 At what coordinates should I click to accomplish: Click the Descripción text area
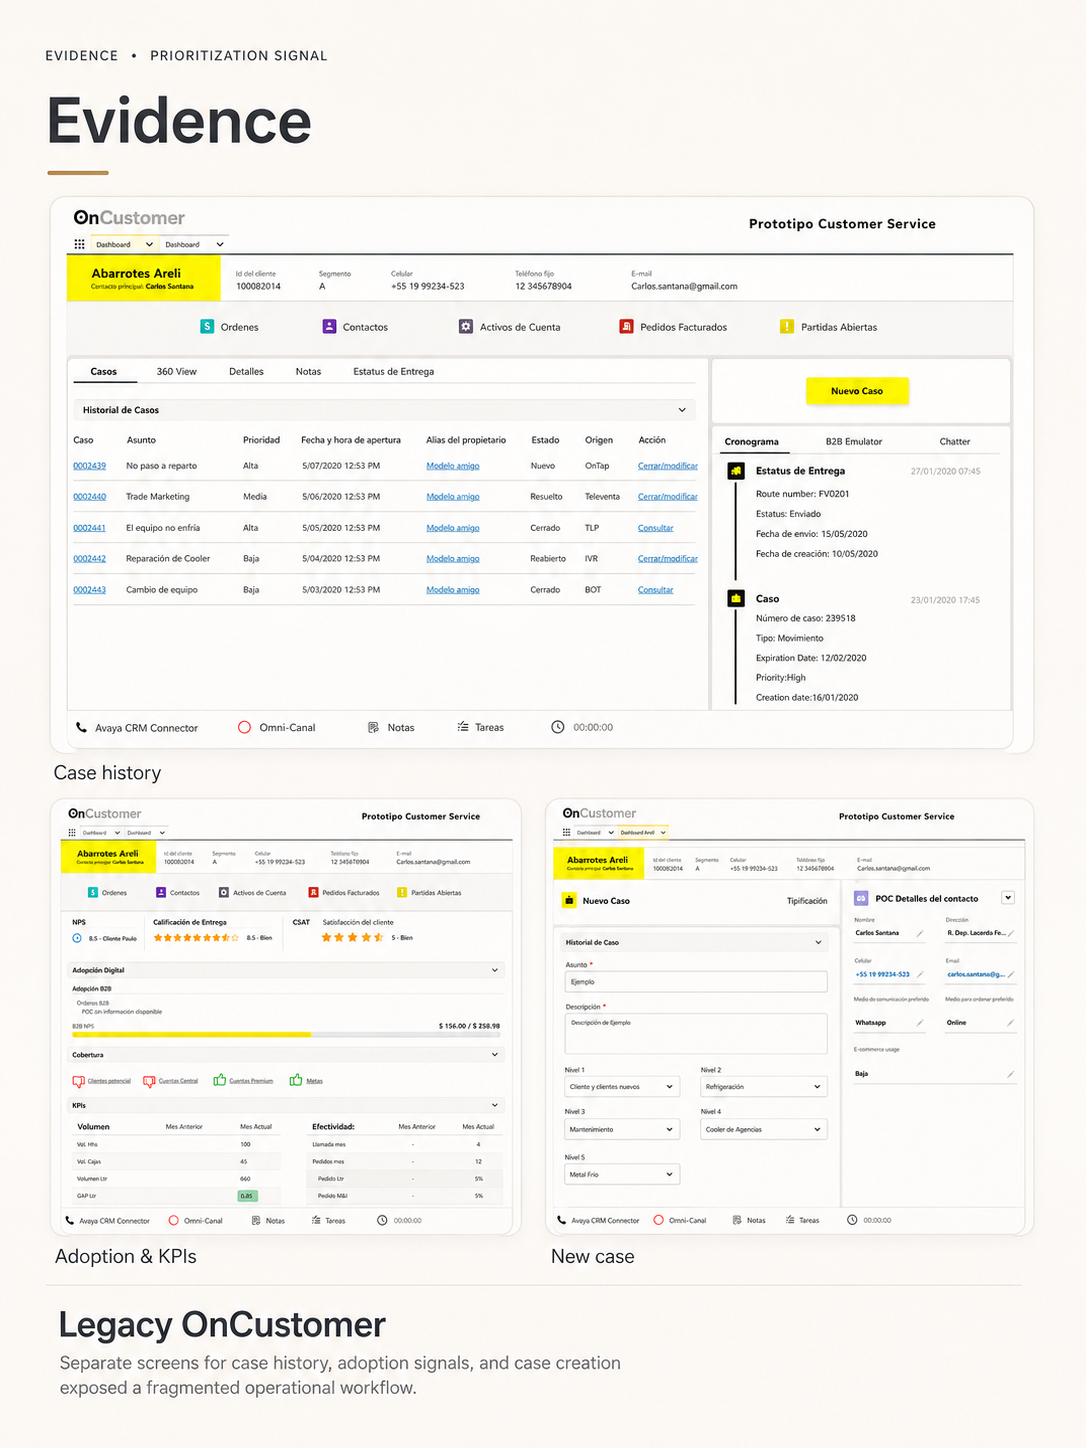point(696,1033)
